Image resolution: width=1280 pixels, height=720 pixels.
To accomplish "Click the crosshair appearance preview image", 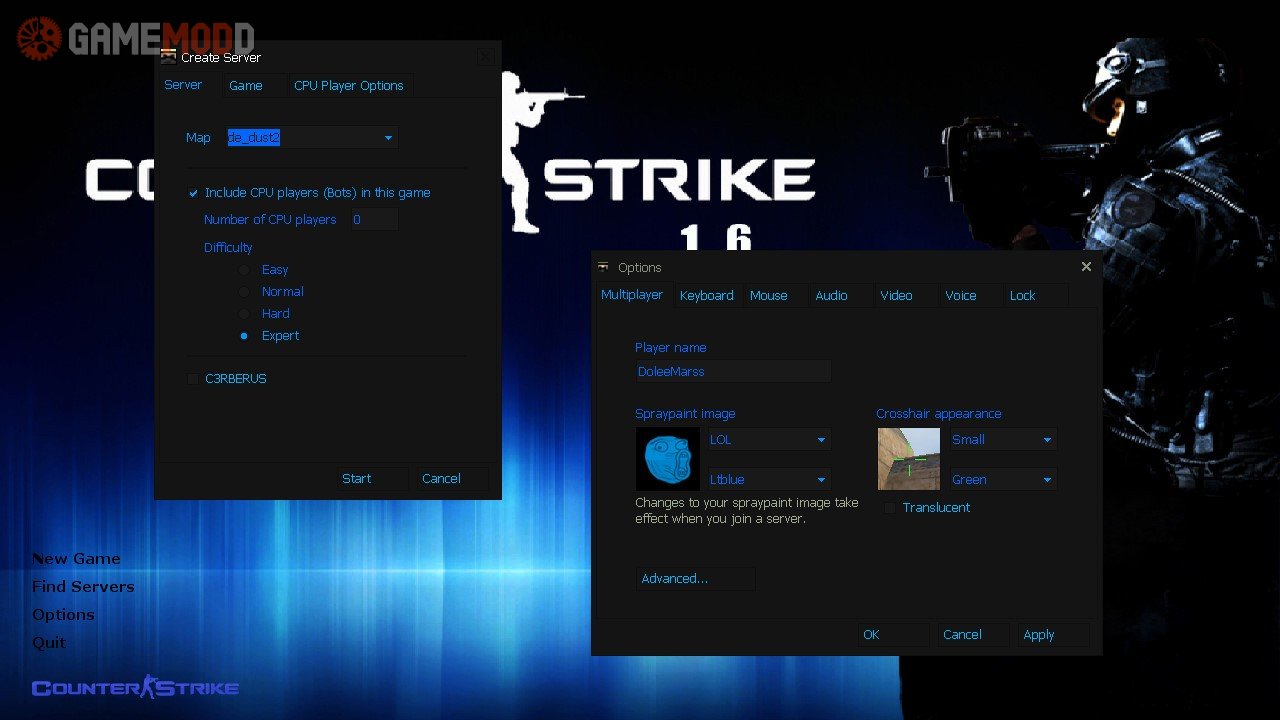I will [x=908, y=459].
